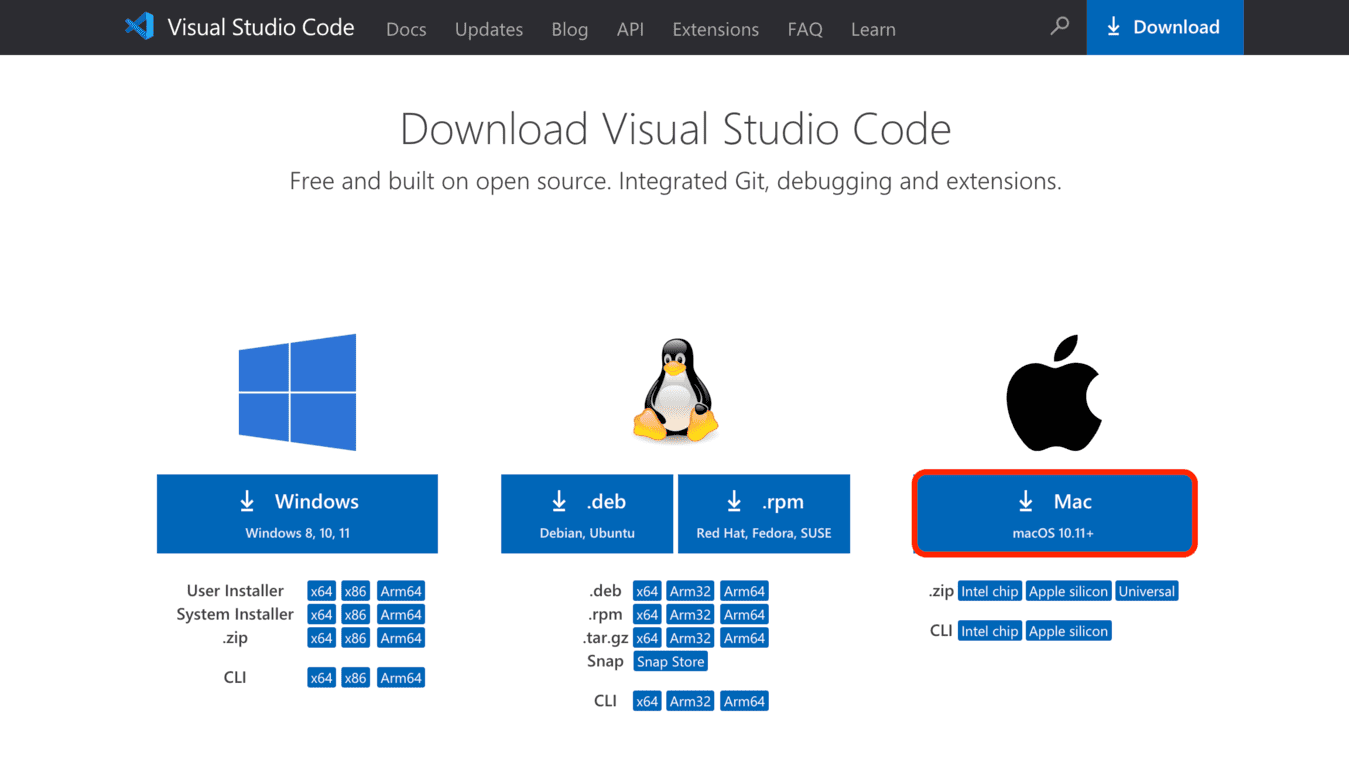The height and width of the screenshot is (759, 1349).
Task: Open the Snap Store link
Action: pos(671,662)
